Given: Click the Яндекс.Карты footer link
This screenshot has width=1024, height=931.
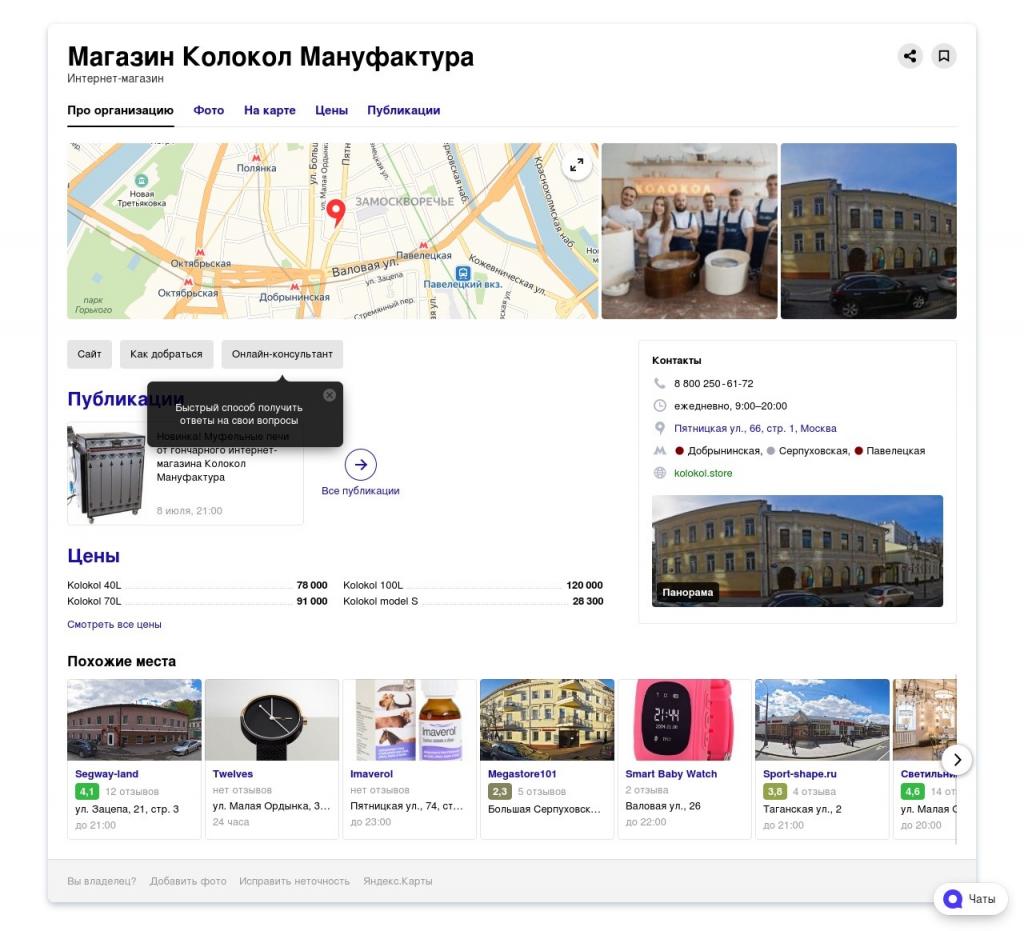Looking at the screenshot, I should tap(398, 881).
